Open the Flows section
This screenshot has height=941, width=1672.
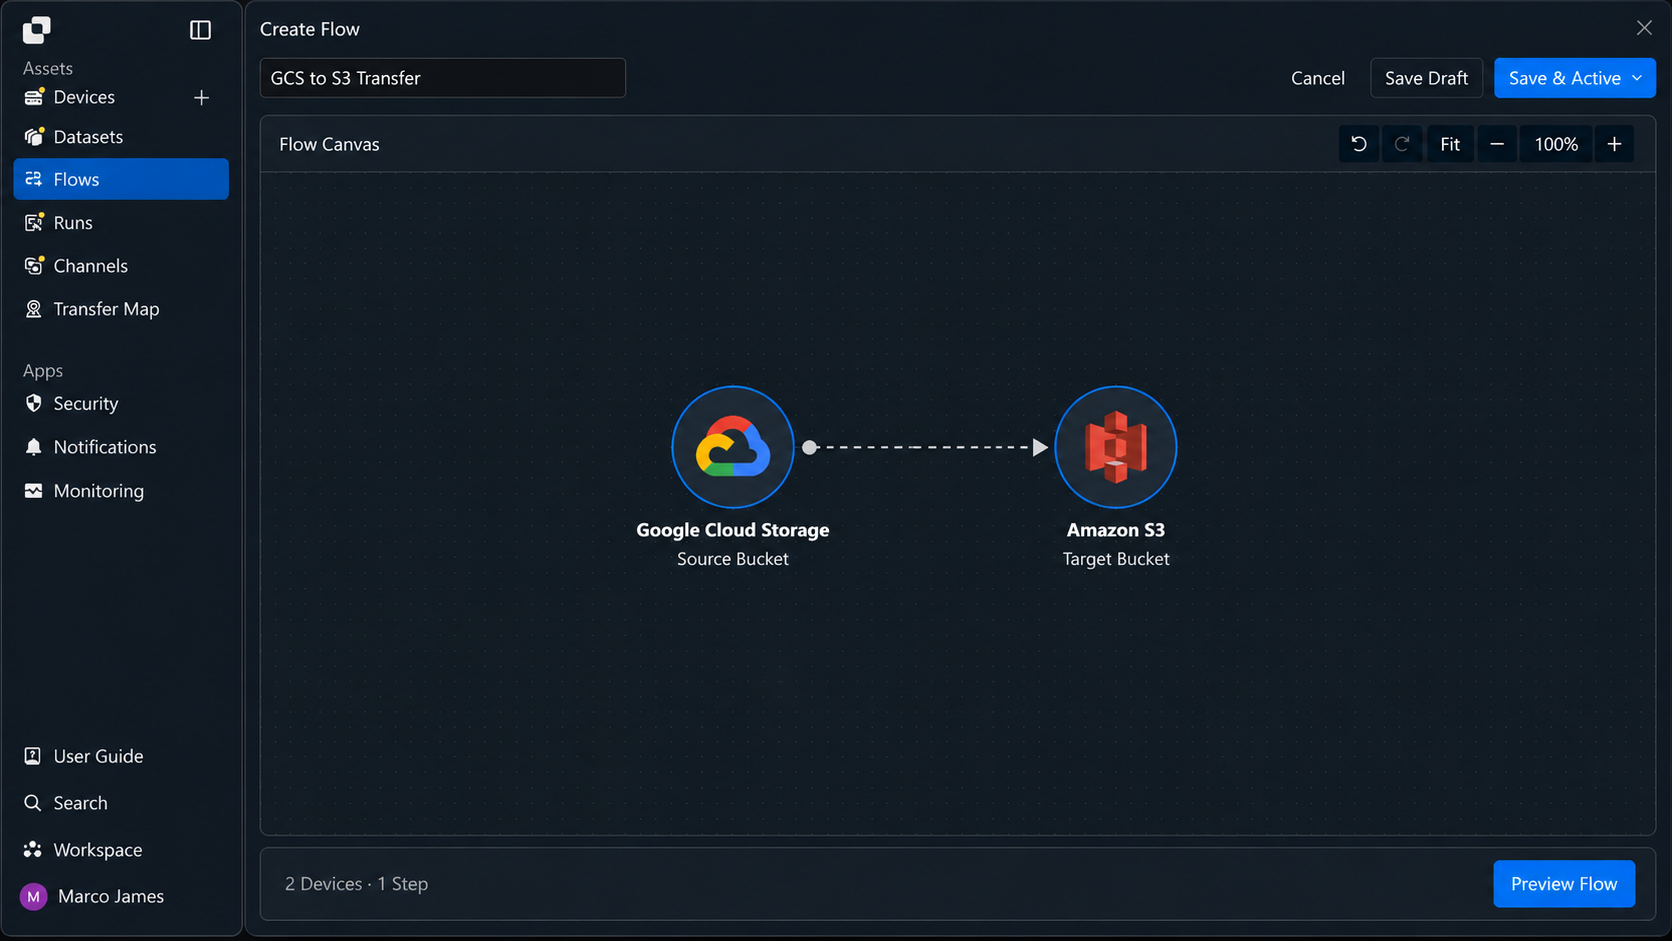tap(121, 179)
